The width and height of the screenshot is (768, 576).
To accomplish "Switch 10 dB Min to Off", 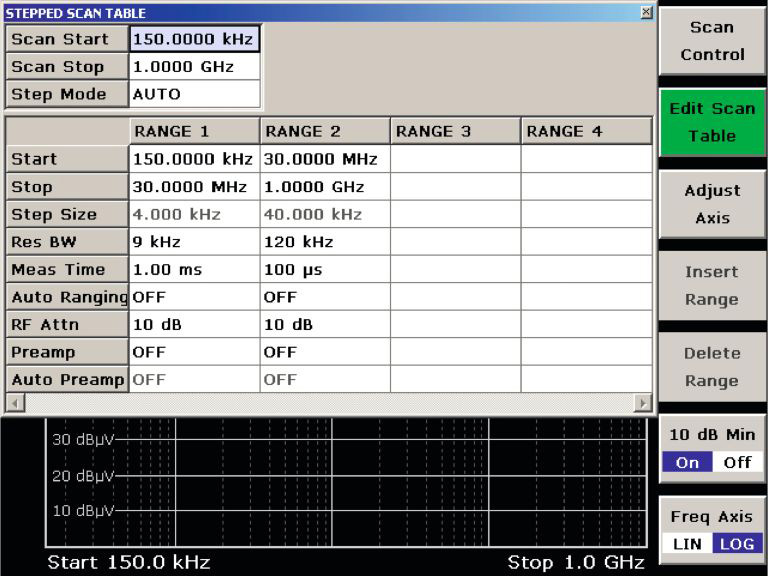I will click(737, 462).
